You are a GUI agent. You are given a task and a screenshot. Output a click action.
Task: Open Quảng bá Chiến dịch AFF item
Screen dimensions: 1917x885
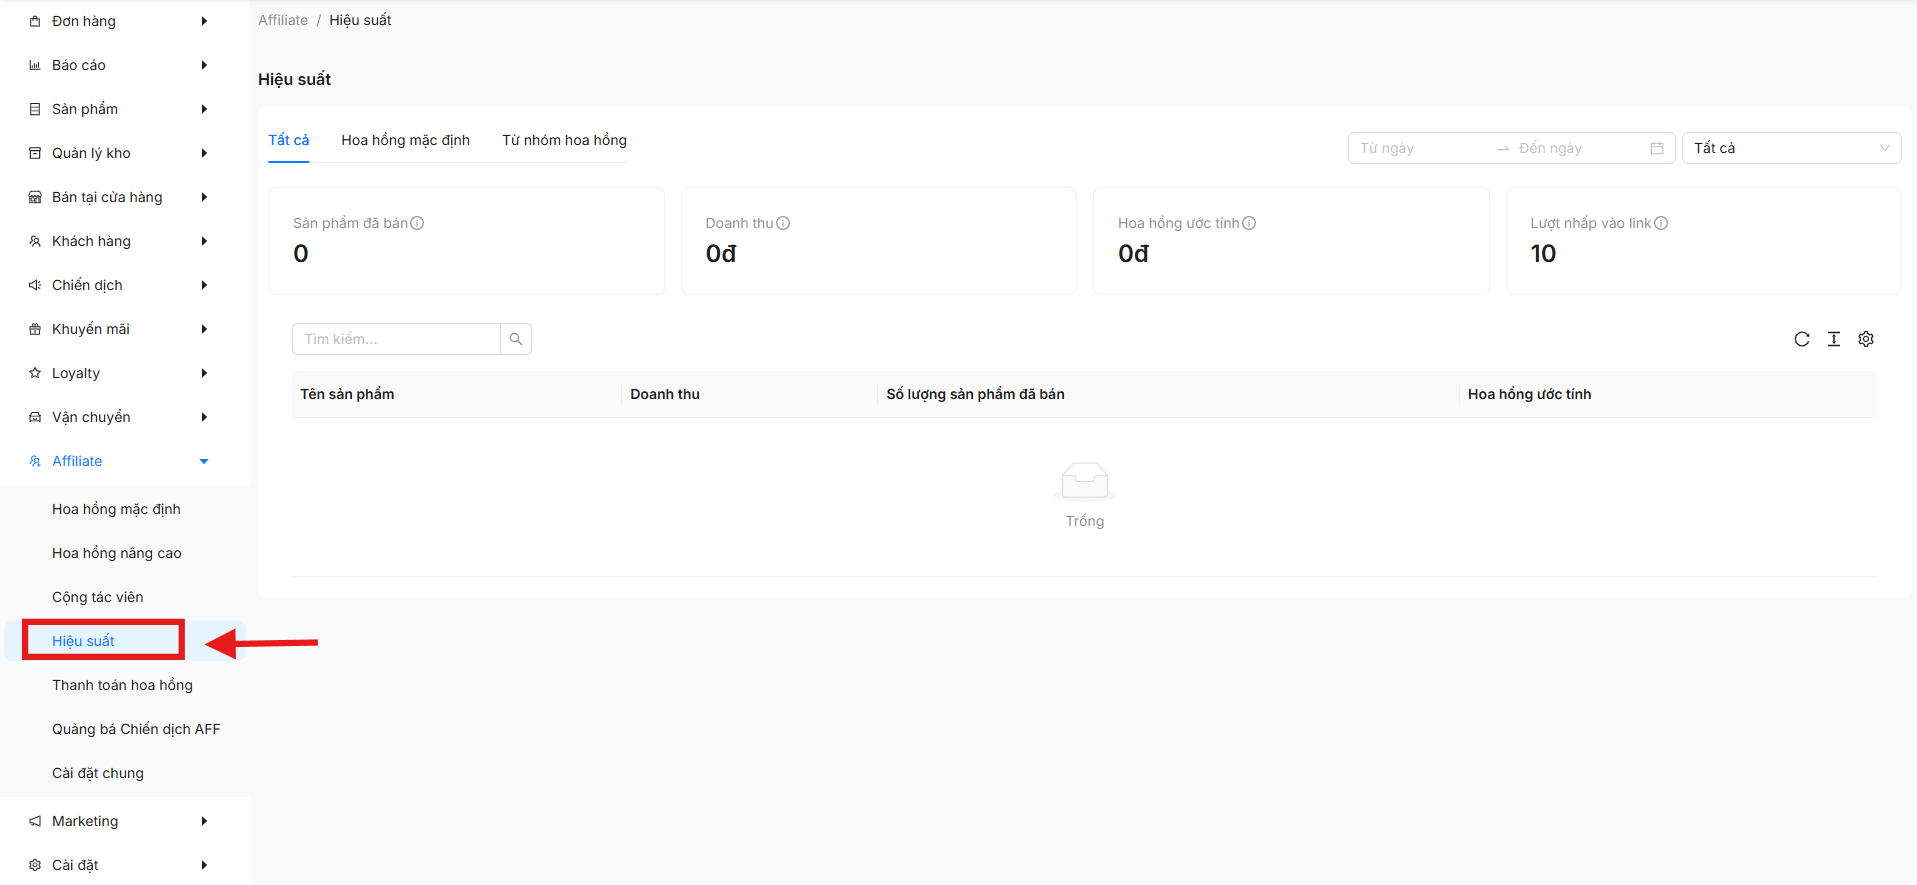click(x=136, y=729)
